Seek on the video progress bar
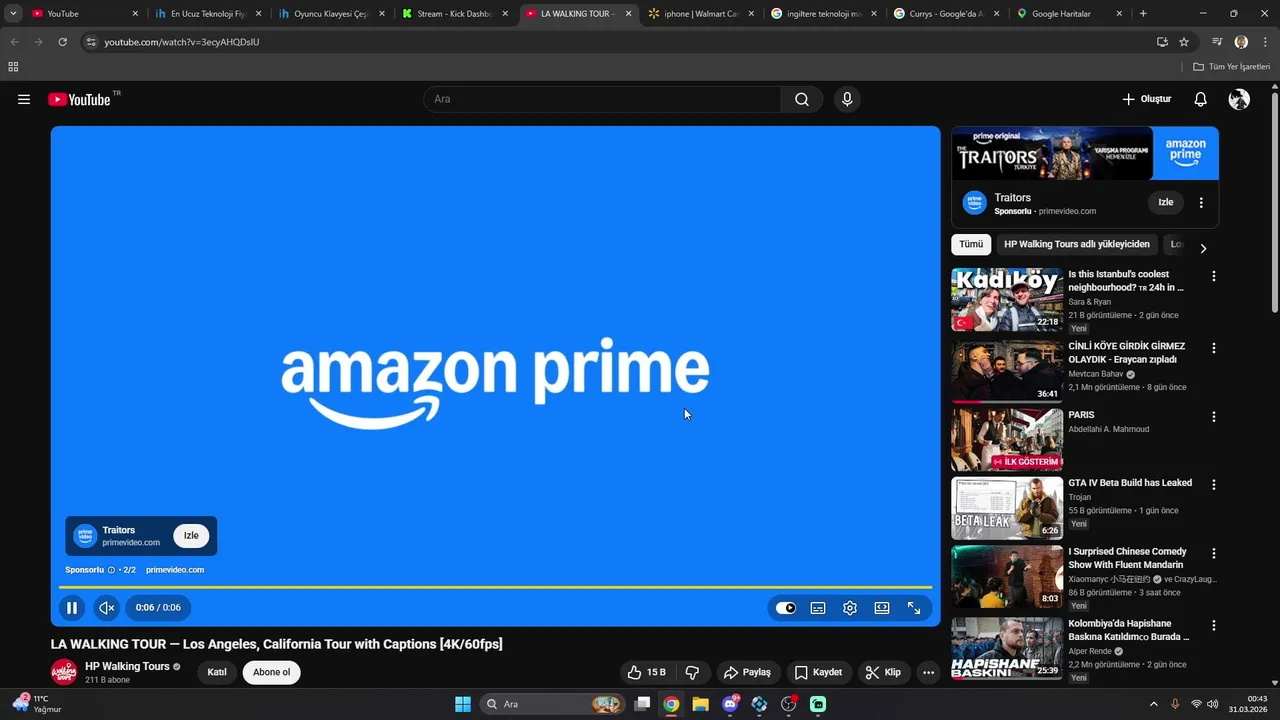 [495, 587]
